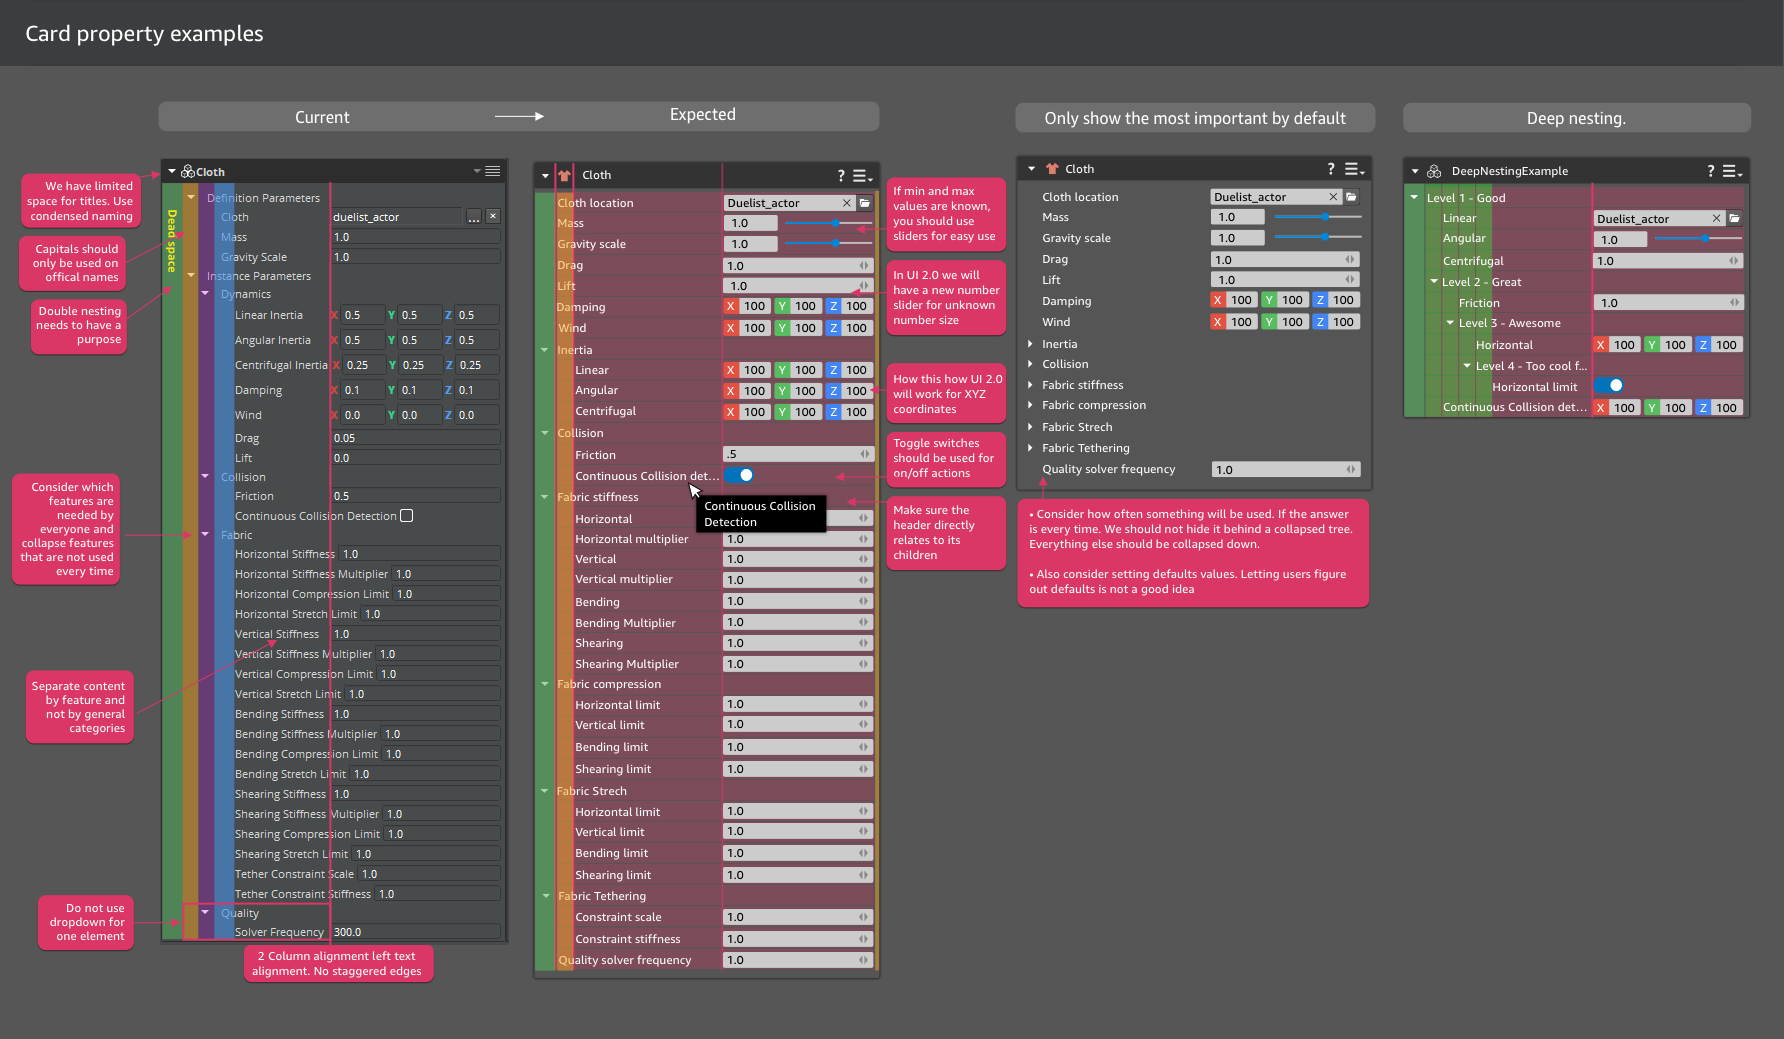Click the Solver Frequency value field
Viewport: 1784px width, 1039px height.
(415, 931)
